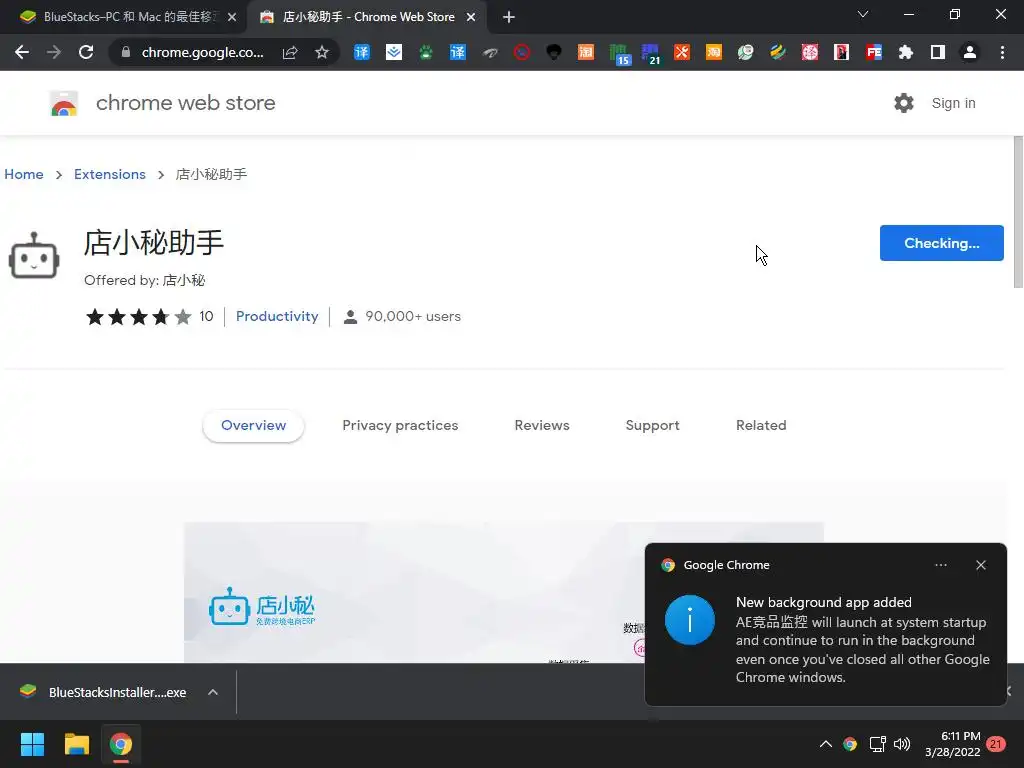
Task: Click the Checking... install button
Action: click(x=941, y=243)
